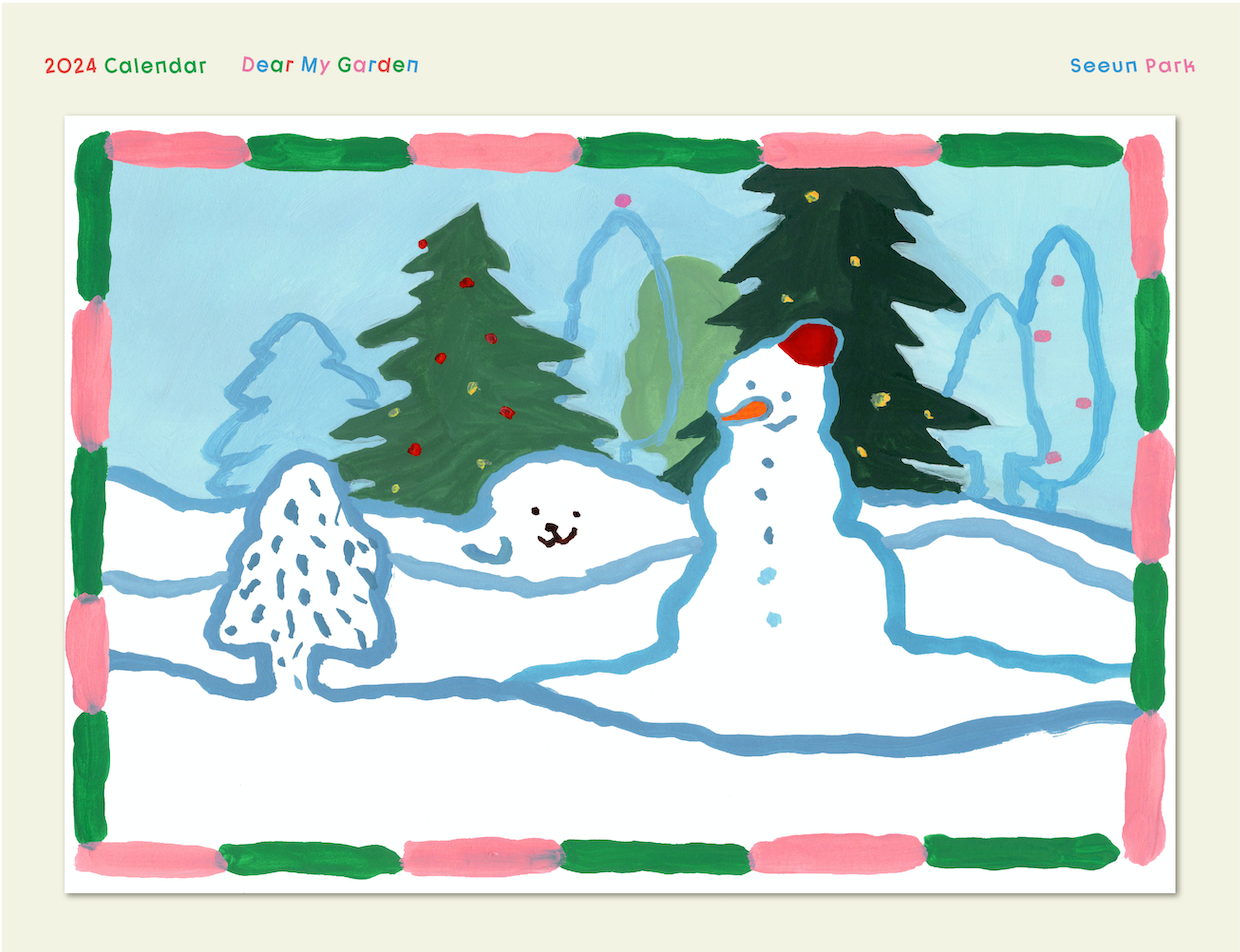
Task: Click the snowman's lowest light blue button
Action: point(773,618)
